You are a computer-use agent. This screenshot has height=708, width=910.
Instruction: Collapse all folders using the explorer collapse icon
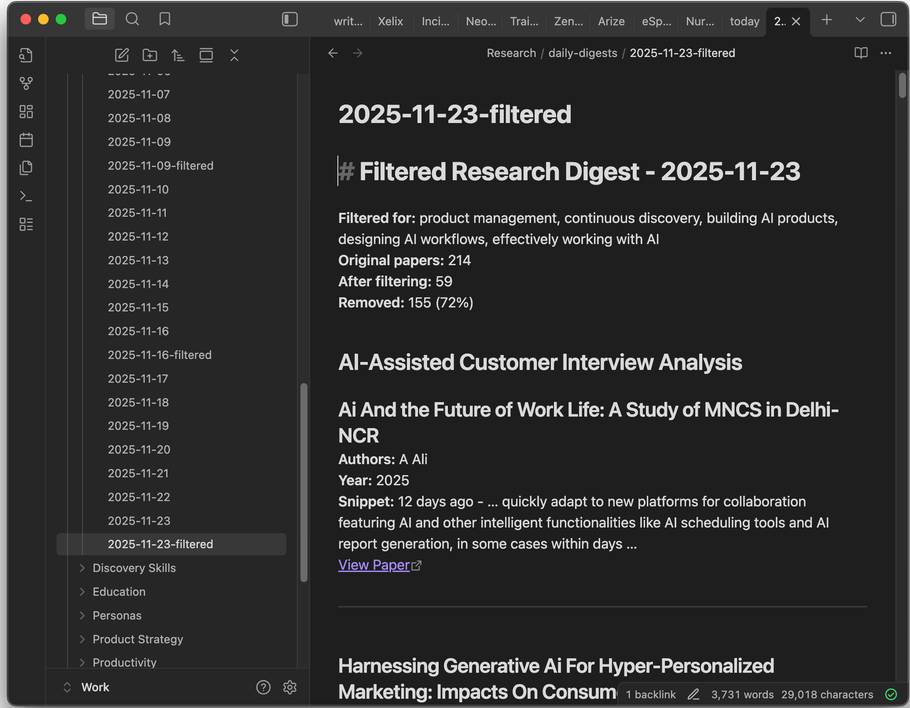(x=234, y=55)
